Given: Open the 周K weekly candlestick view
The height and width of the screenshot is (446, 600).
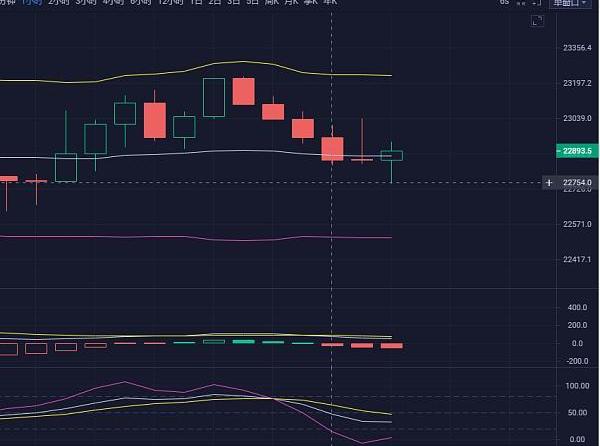Looking at the screenshot, I should click(272, 2).
